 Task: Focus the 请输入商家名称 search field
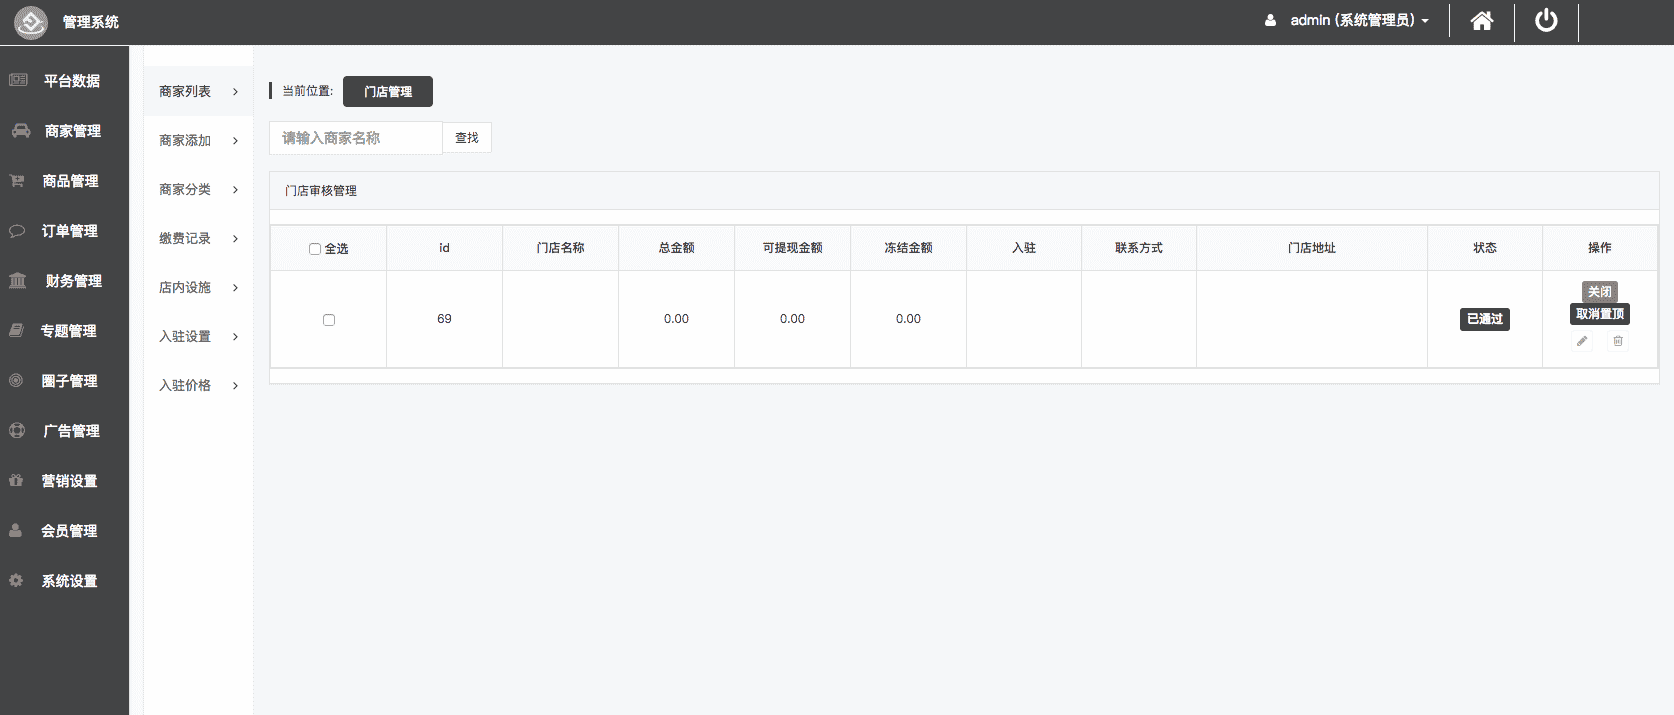point(356,138)
